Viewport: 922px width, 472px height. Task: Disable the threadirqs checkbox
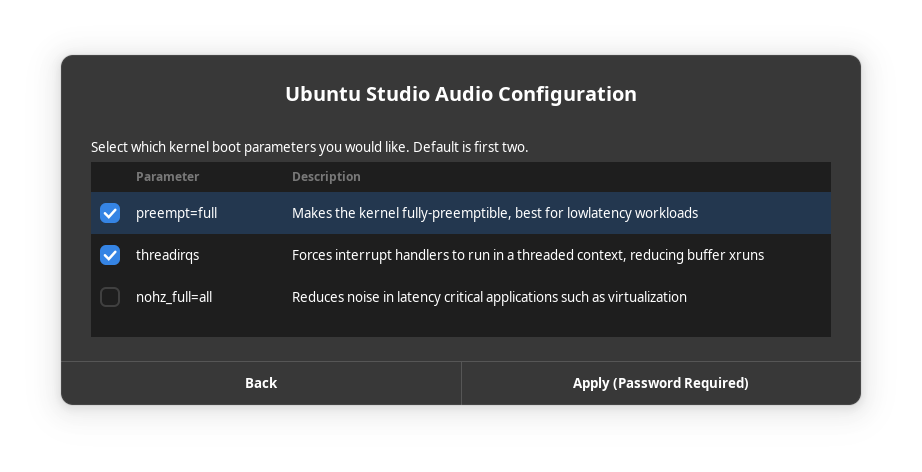pos(110,255)
